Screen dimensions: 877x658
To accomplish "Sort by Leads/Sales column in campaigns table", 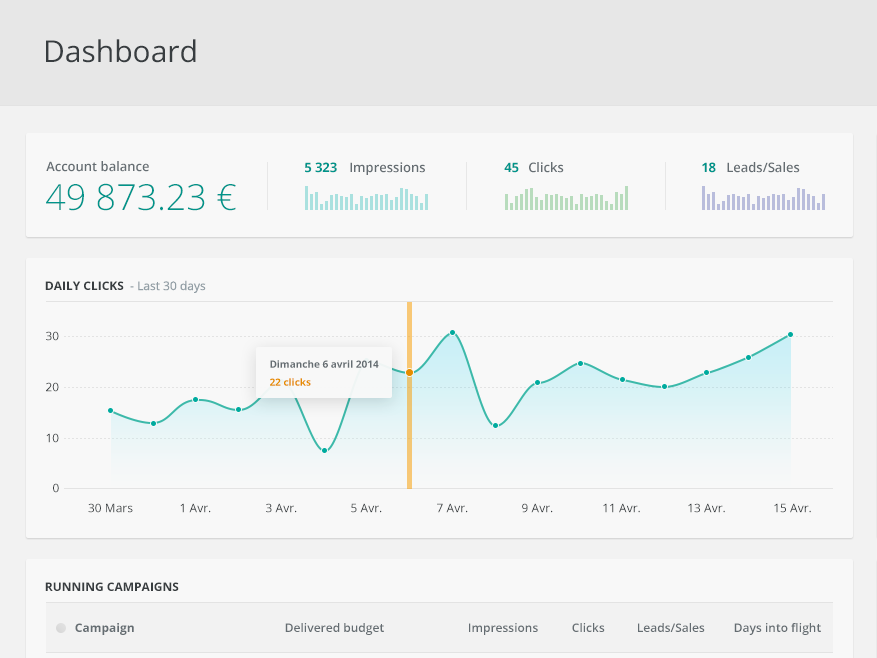I will tap(671, 628).
